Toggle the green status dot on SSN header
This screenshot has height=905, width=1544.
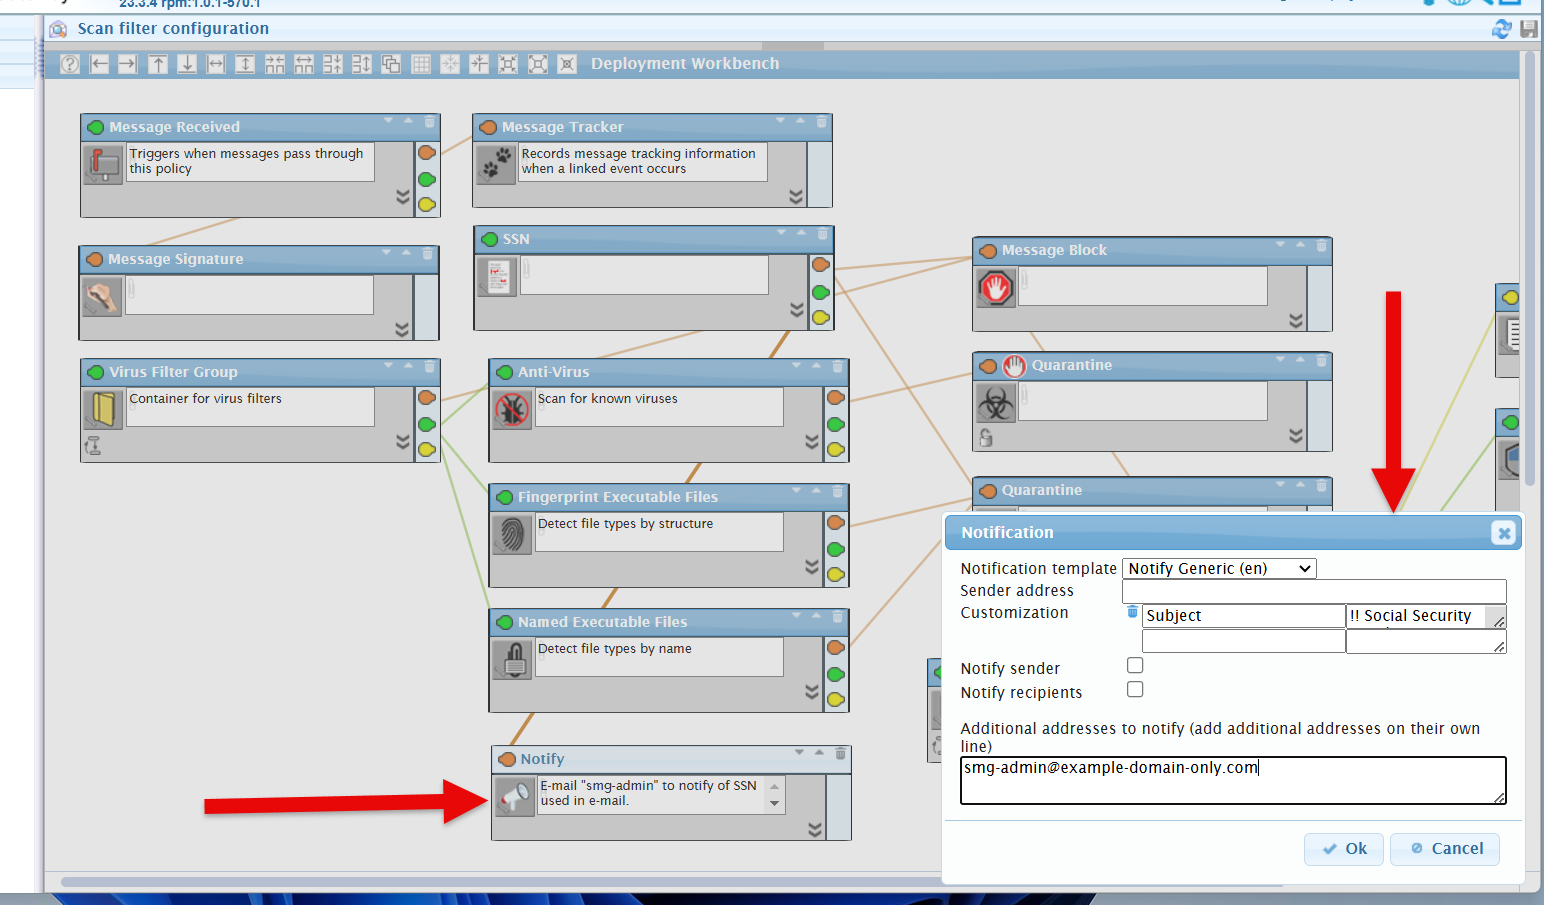click(490, 240)
